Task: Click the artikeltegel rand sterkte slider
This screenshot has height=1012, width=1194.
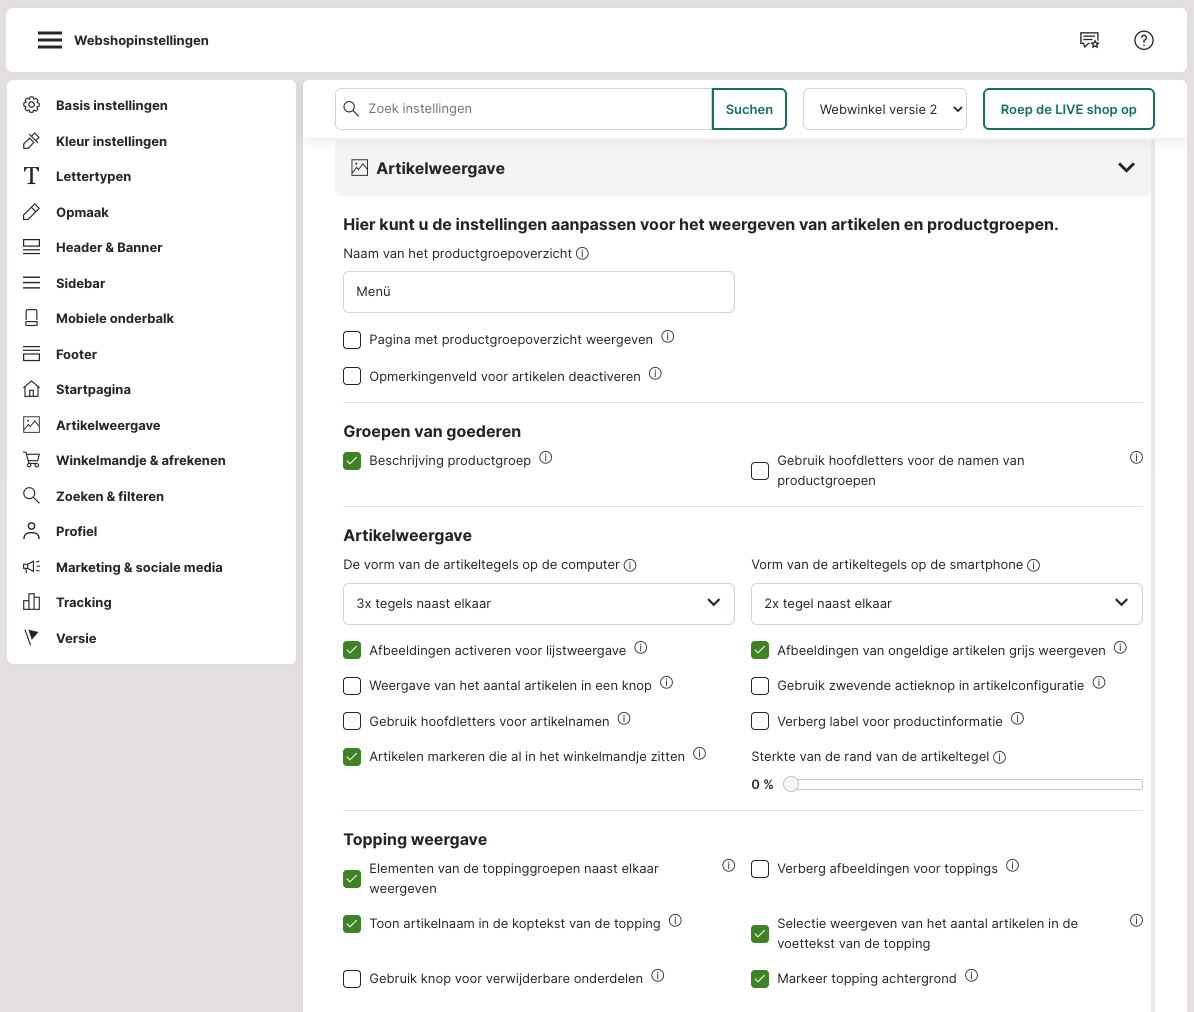Action: [x=965, y=785]
